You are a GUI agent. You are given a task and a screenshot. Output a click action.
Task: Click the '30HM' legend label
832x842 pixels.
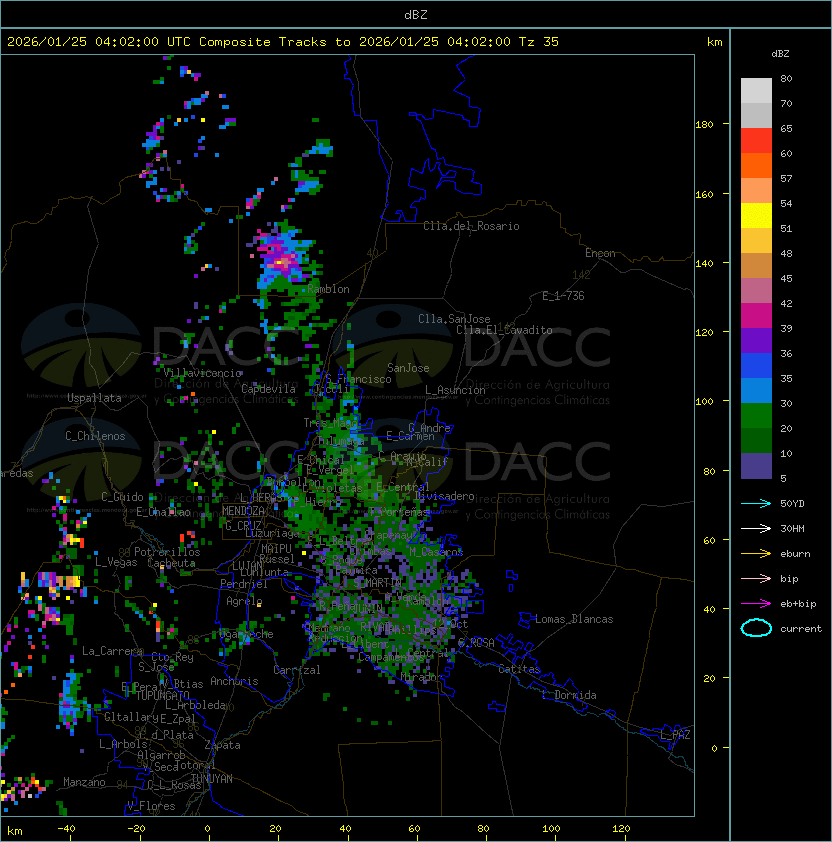[792, 528]
